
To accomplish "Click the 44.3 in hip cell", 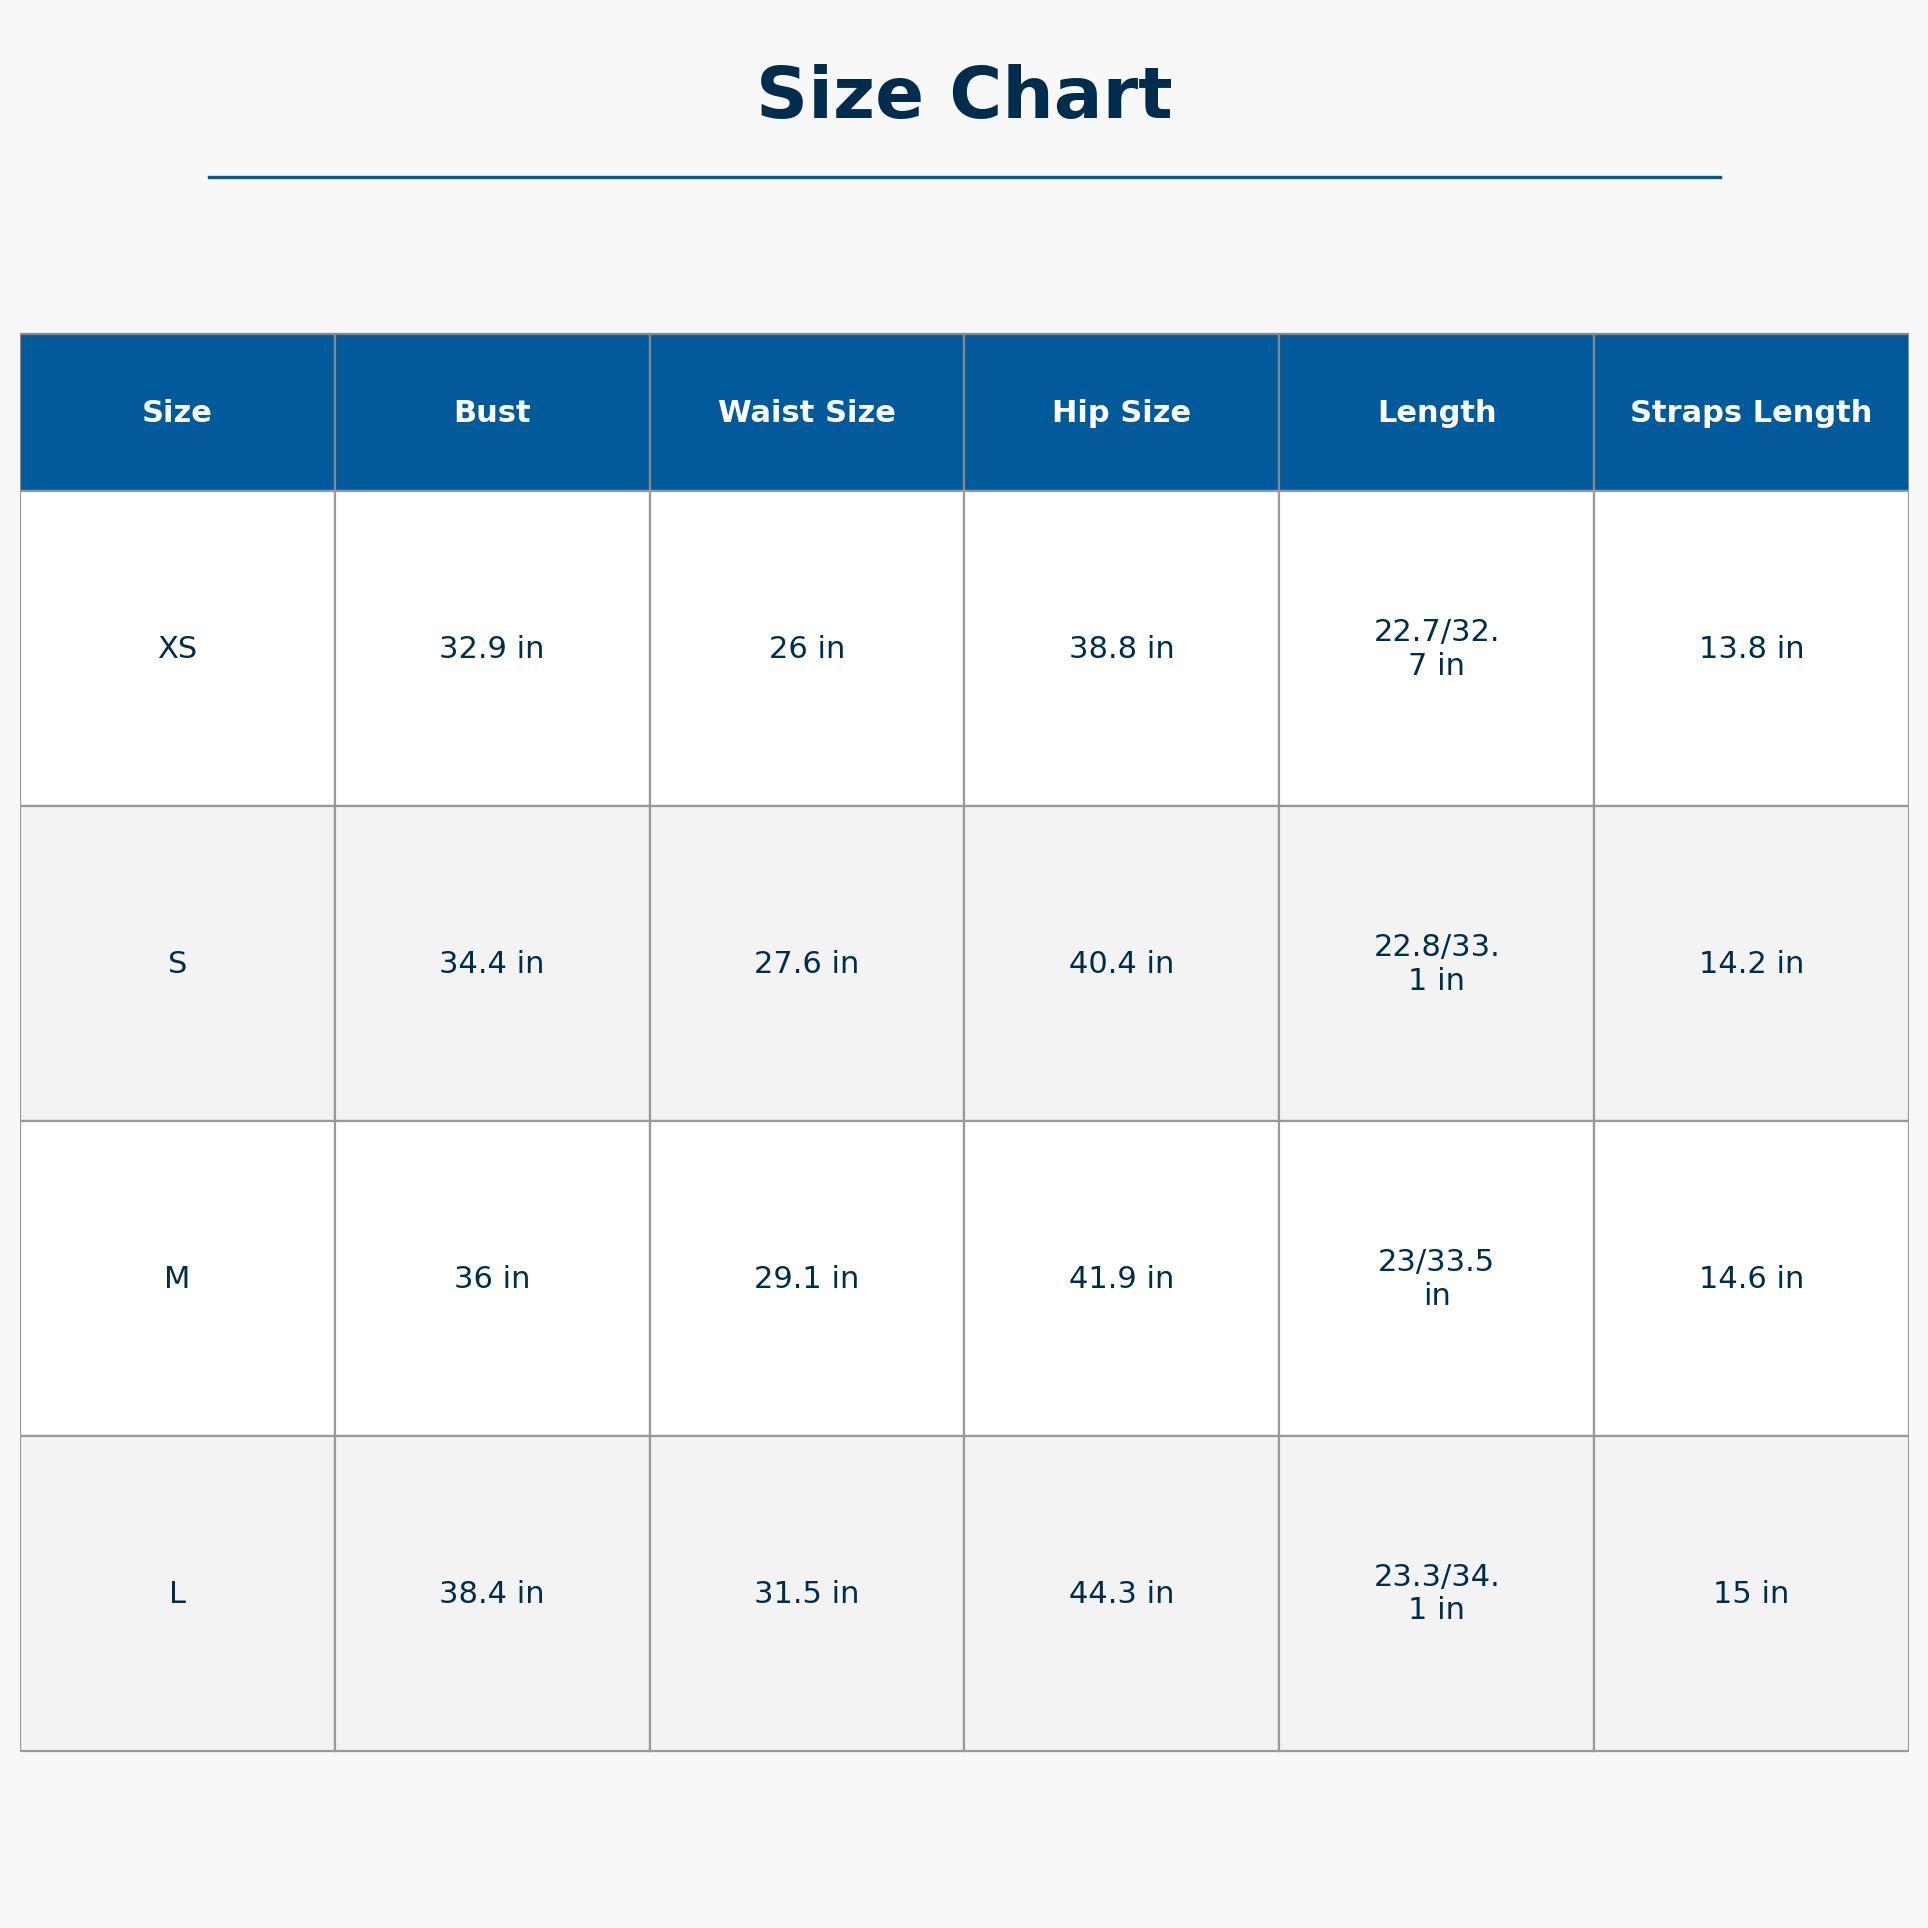I will (x=1121, y=1593).
